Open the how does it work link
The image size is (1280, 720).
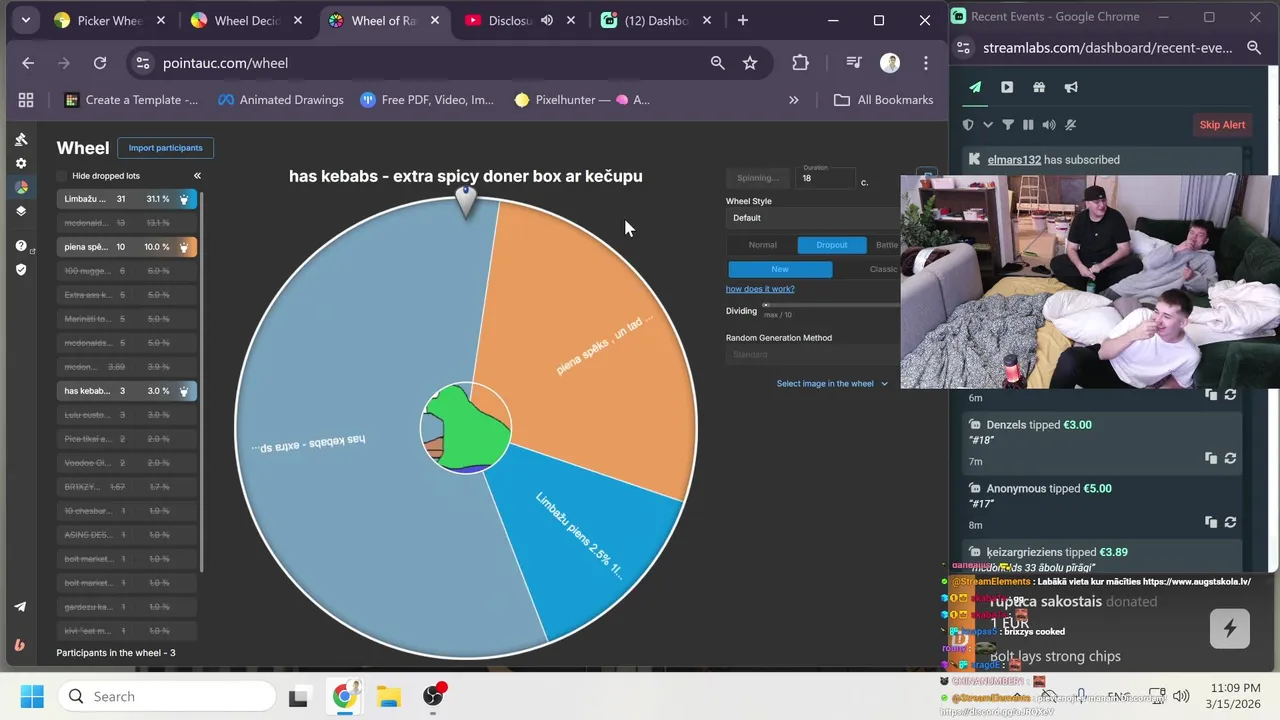coord(760,289)
